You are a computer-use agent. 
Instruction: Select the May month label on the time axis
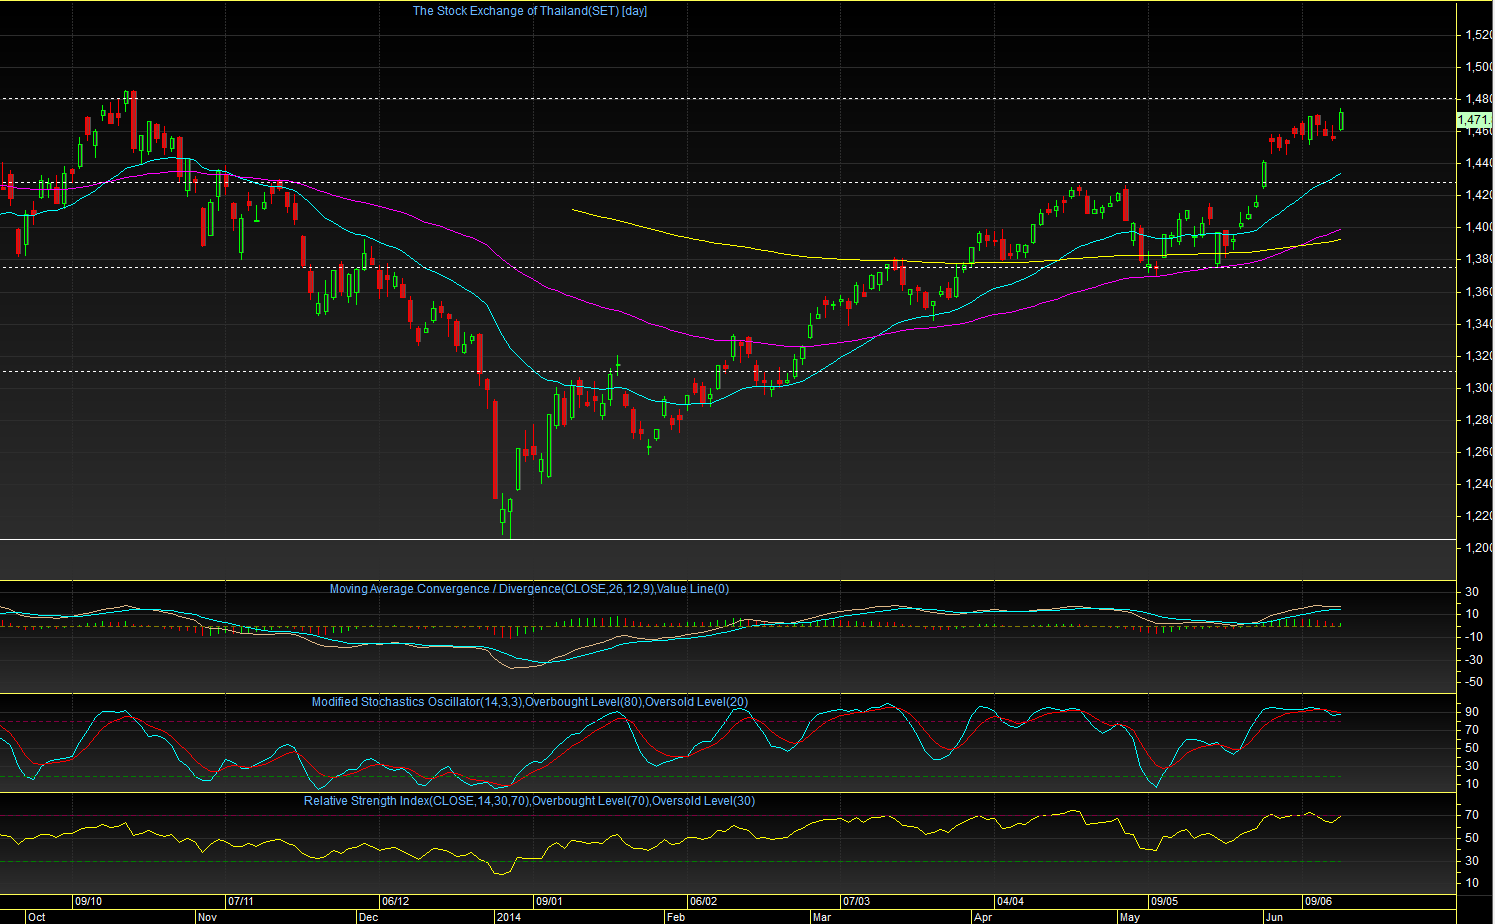tap(1130, 917)
